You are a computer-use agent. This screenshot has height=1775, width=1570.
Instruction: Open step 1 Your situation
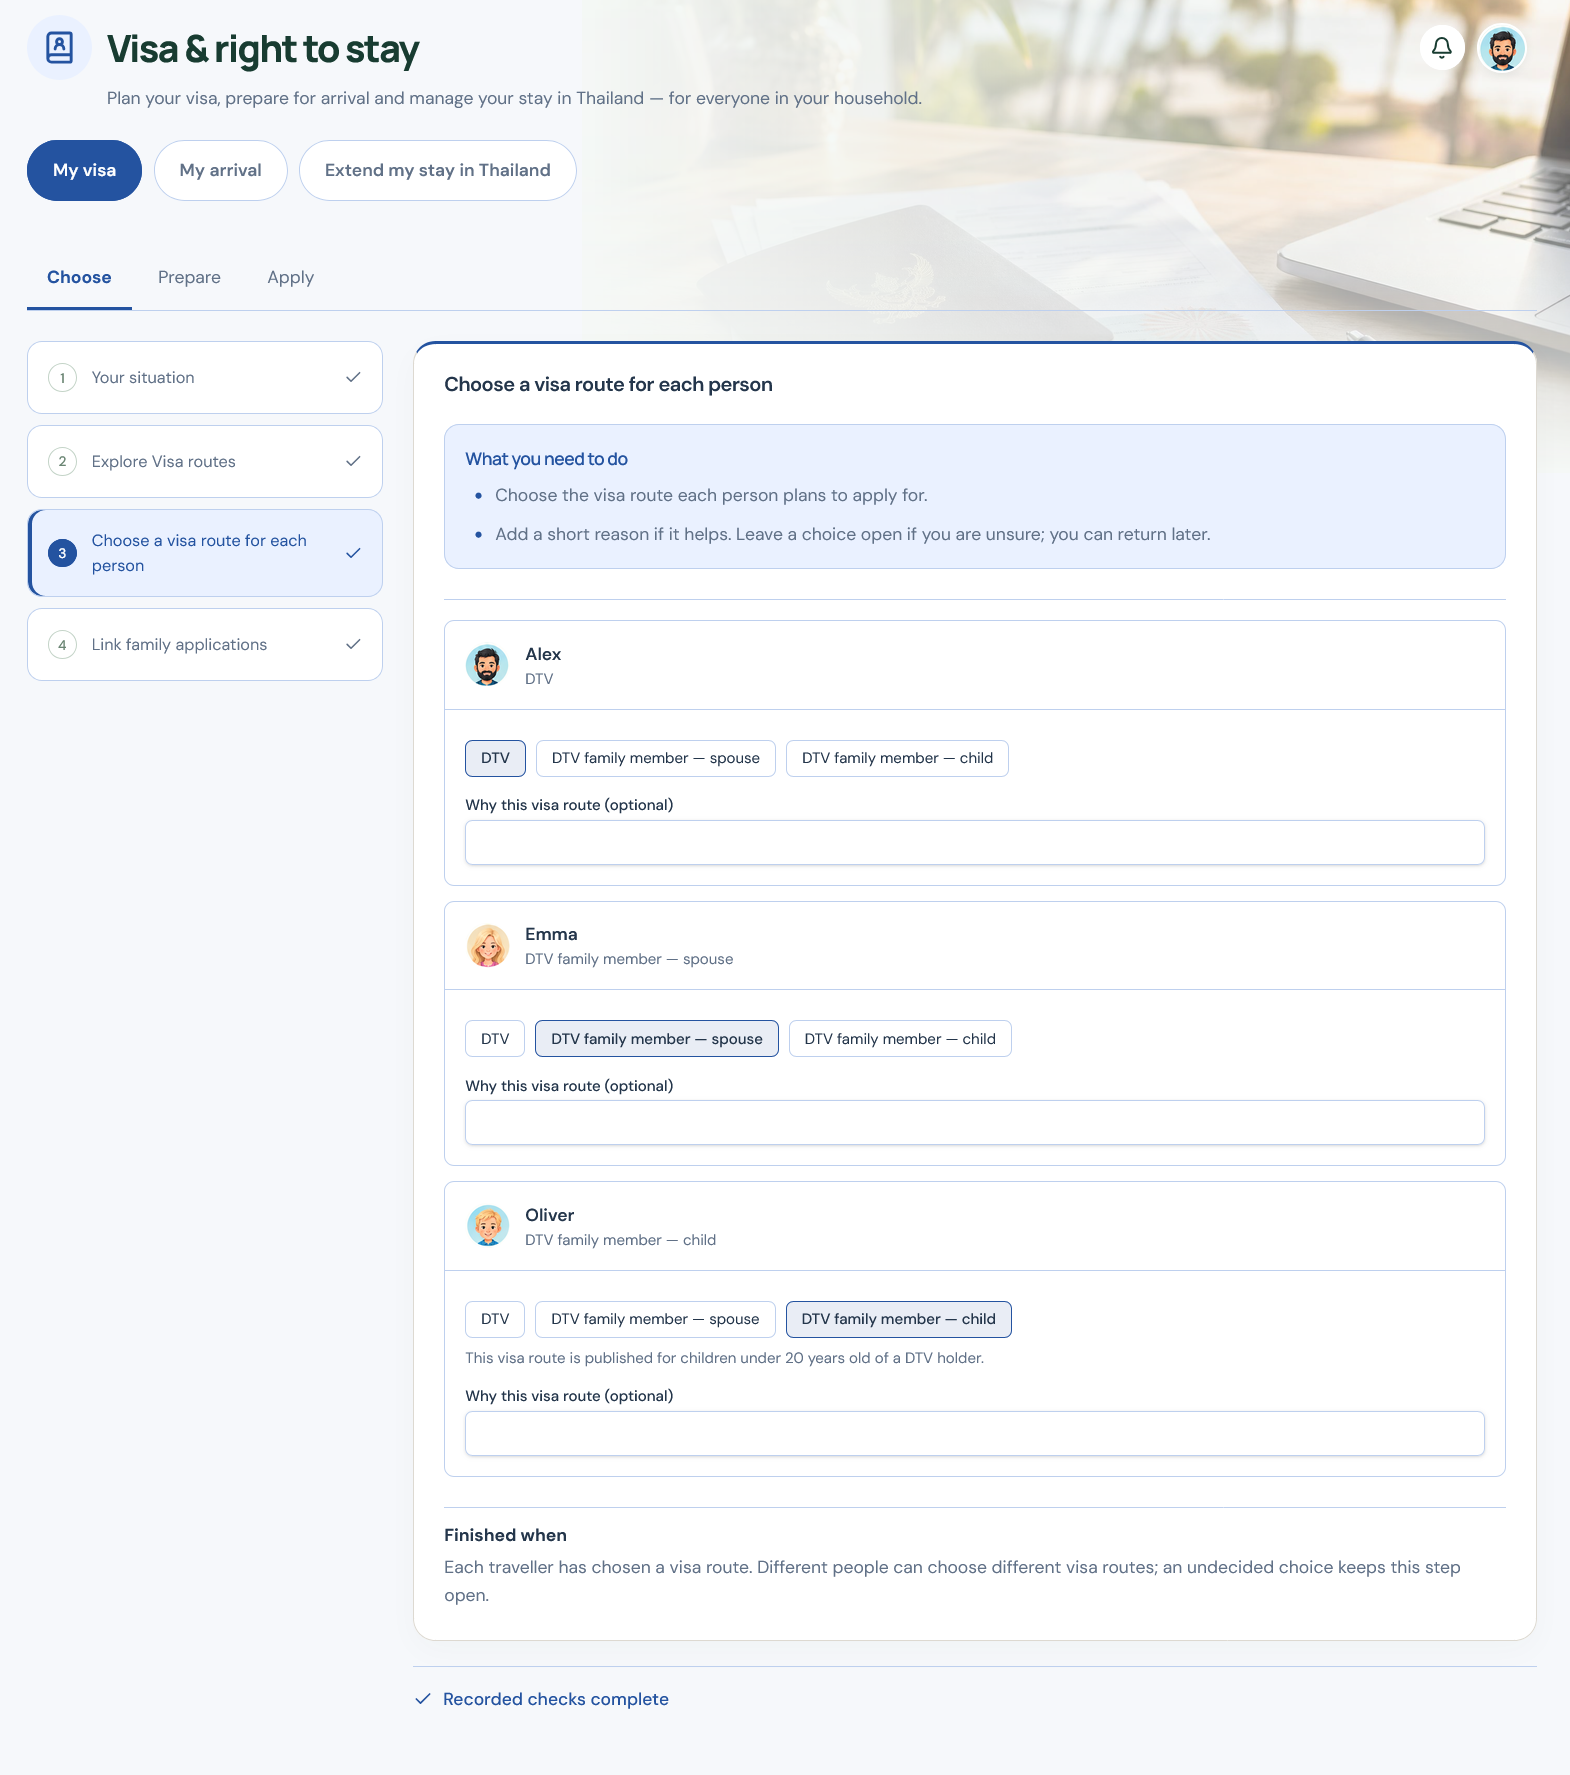(205, 378)
